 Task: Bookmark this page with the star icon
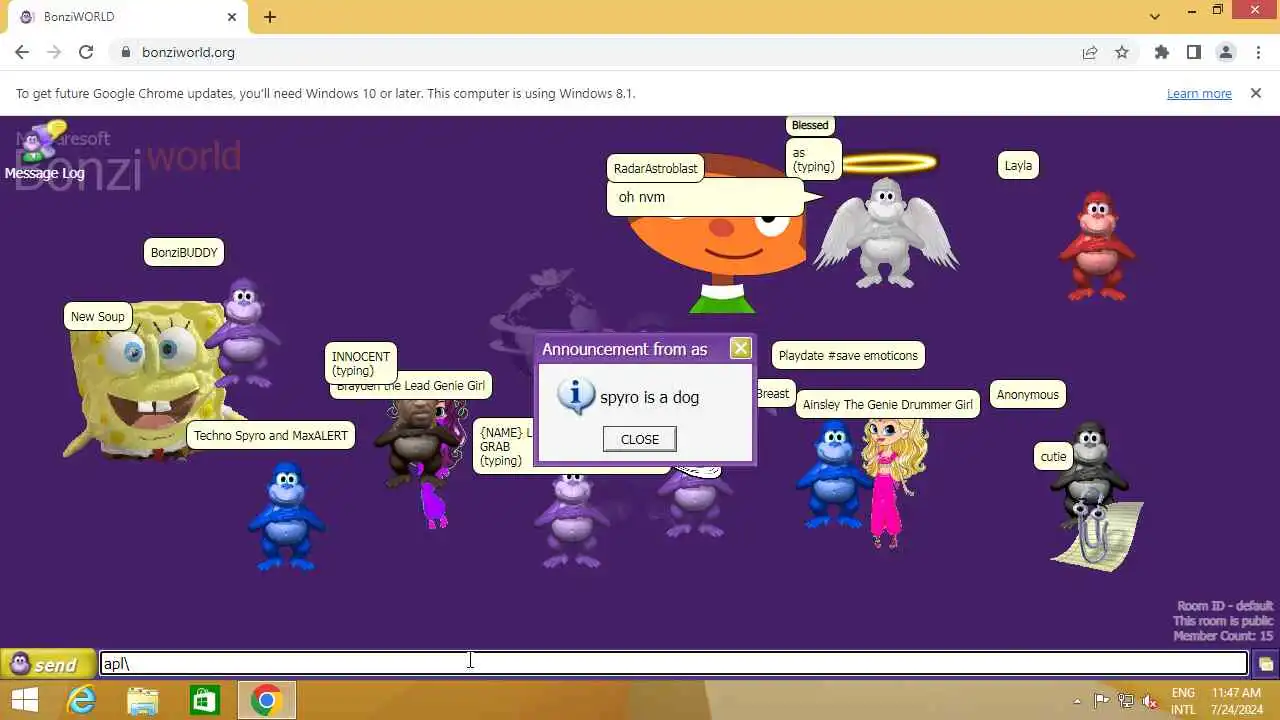pos(1122,52)
